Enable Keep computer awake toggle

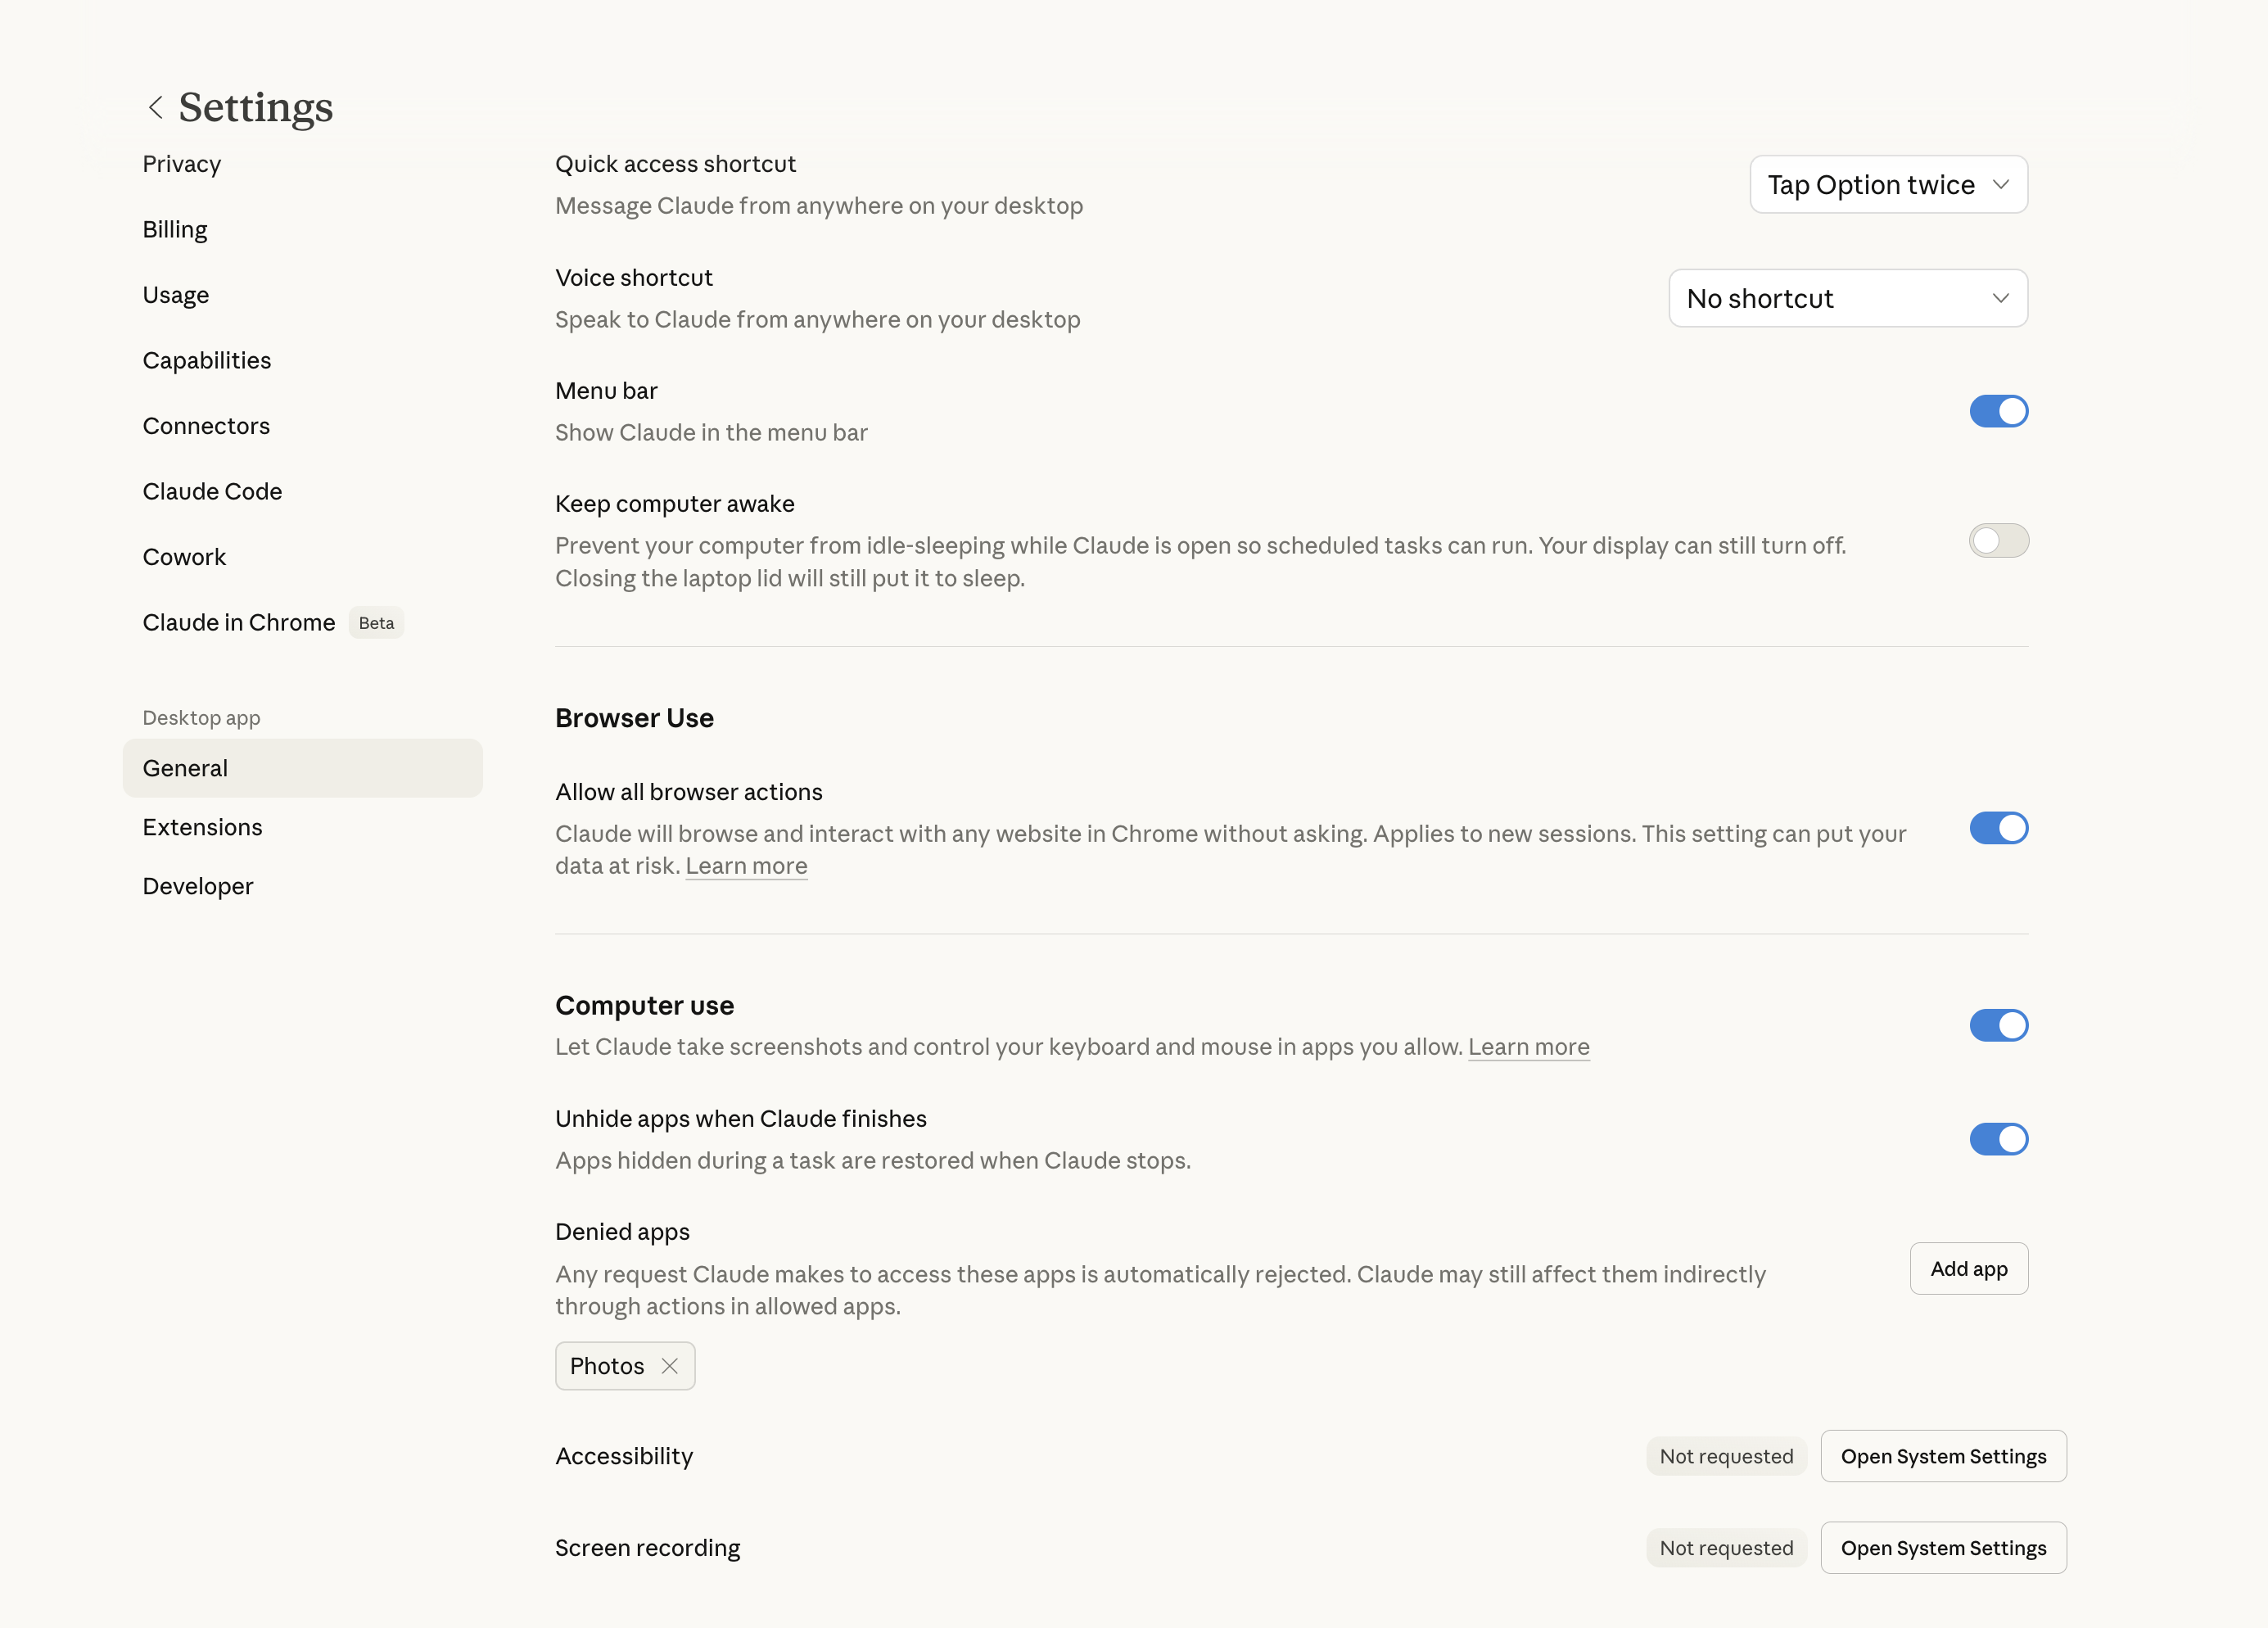pos(1998,541)
